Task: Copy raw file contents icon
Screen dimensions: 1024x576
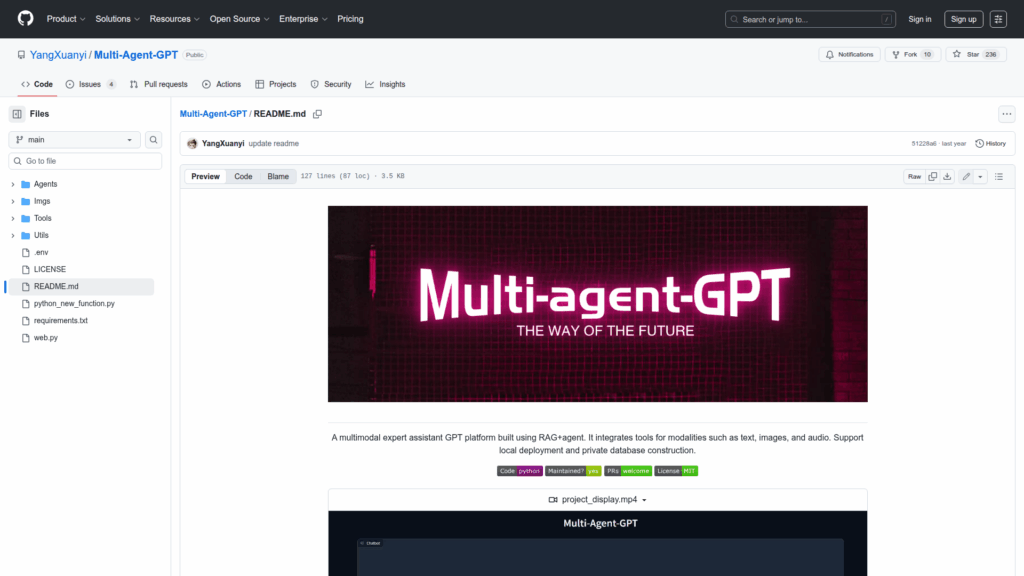Action: (932, 176)
